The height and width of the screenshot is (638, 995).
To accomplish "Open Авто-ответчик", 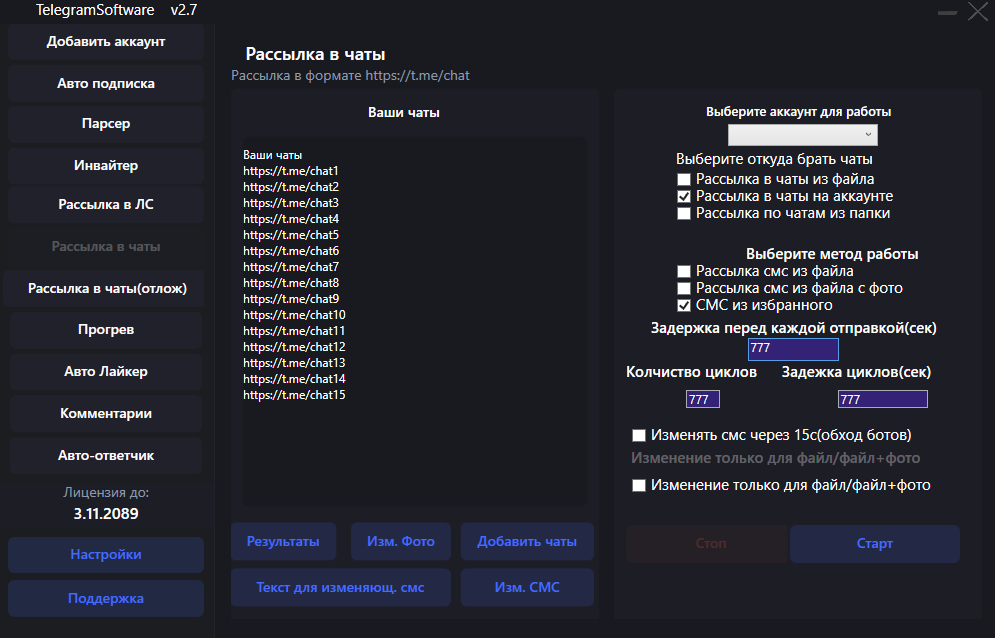I will pyautogui.click(x=106, y=455).
